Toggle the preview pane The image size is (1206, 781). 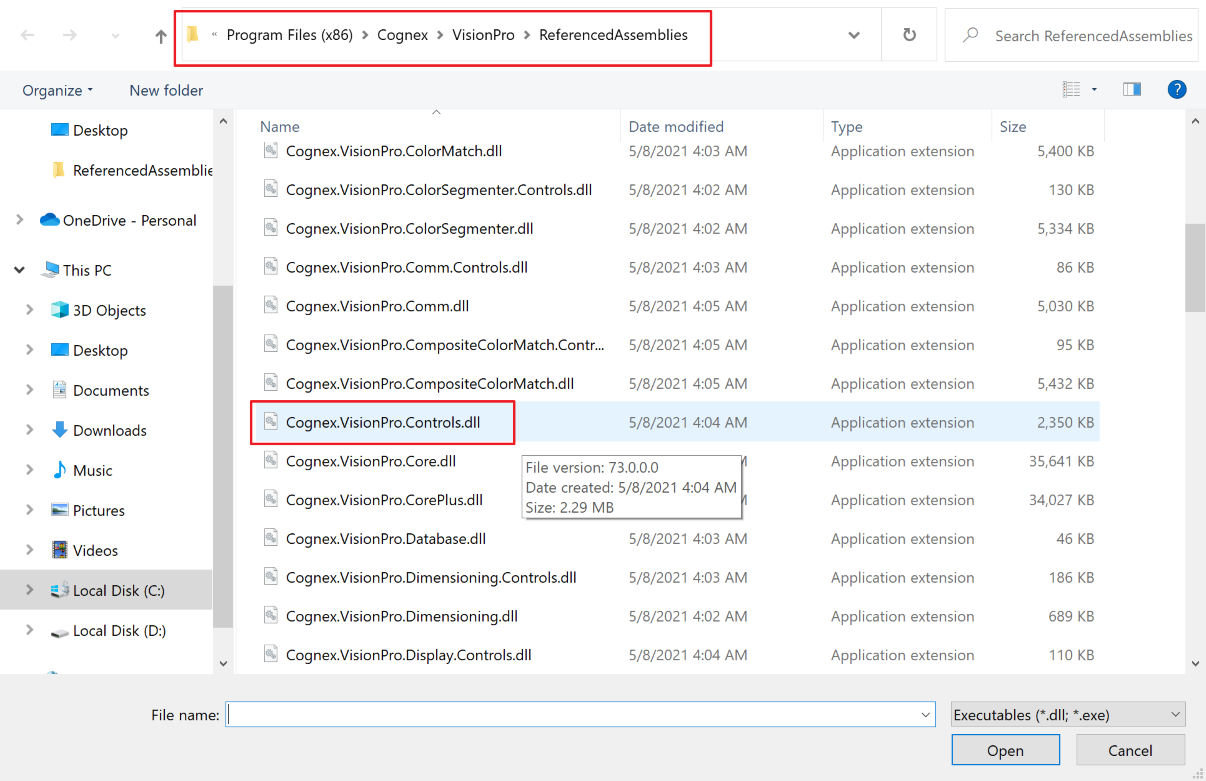1131,89
